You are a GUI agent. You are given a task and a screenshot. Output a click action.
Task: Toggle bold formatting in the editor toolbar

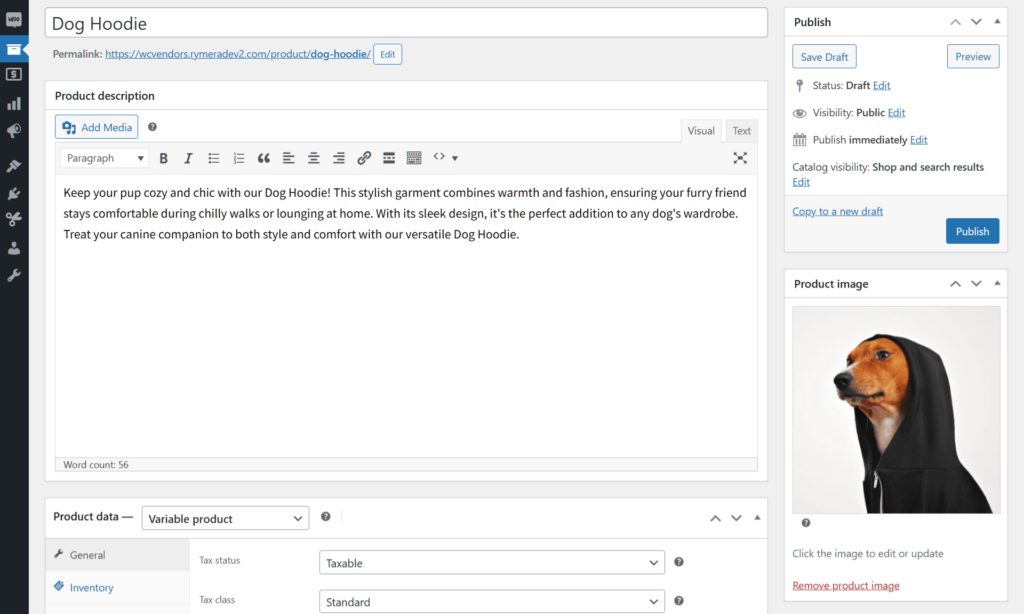[x=163, y=158]
